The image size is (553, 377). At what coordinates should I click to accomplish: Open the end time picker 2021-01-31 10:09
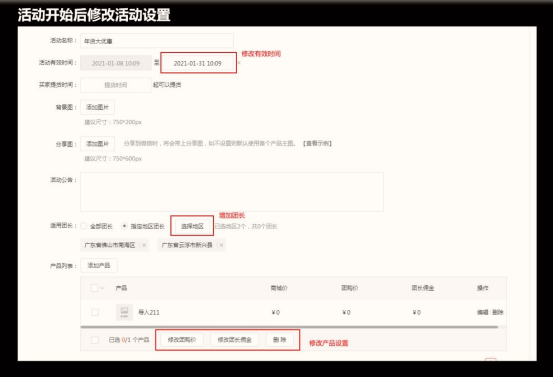(198, 63)
